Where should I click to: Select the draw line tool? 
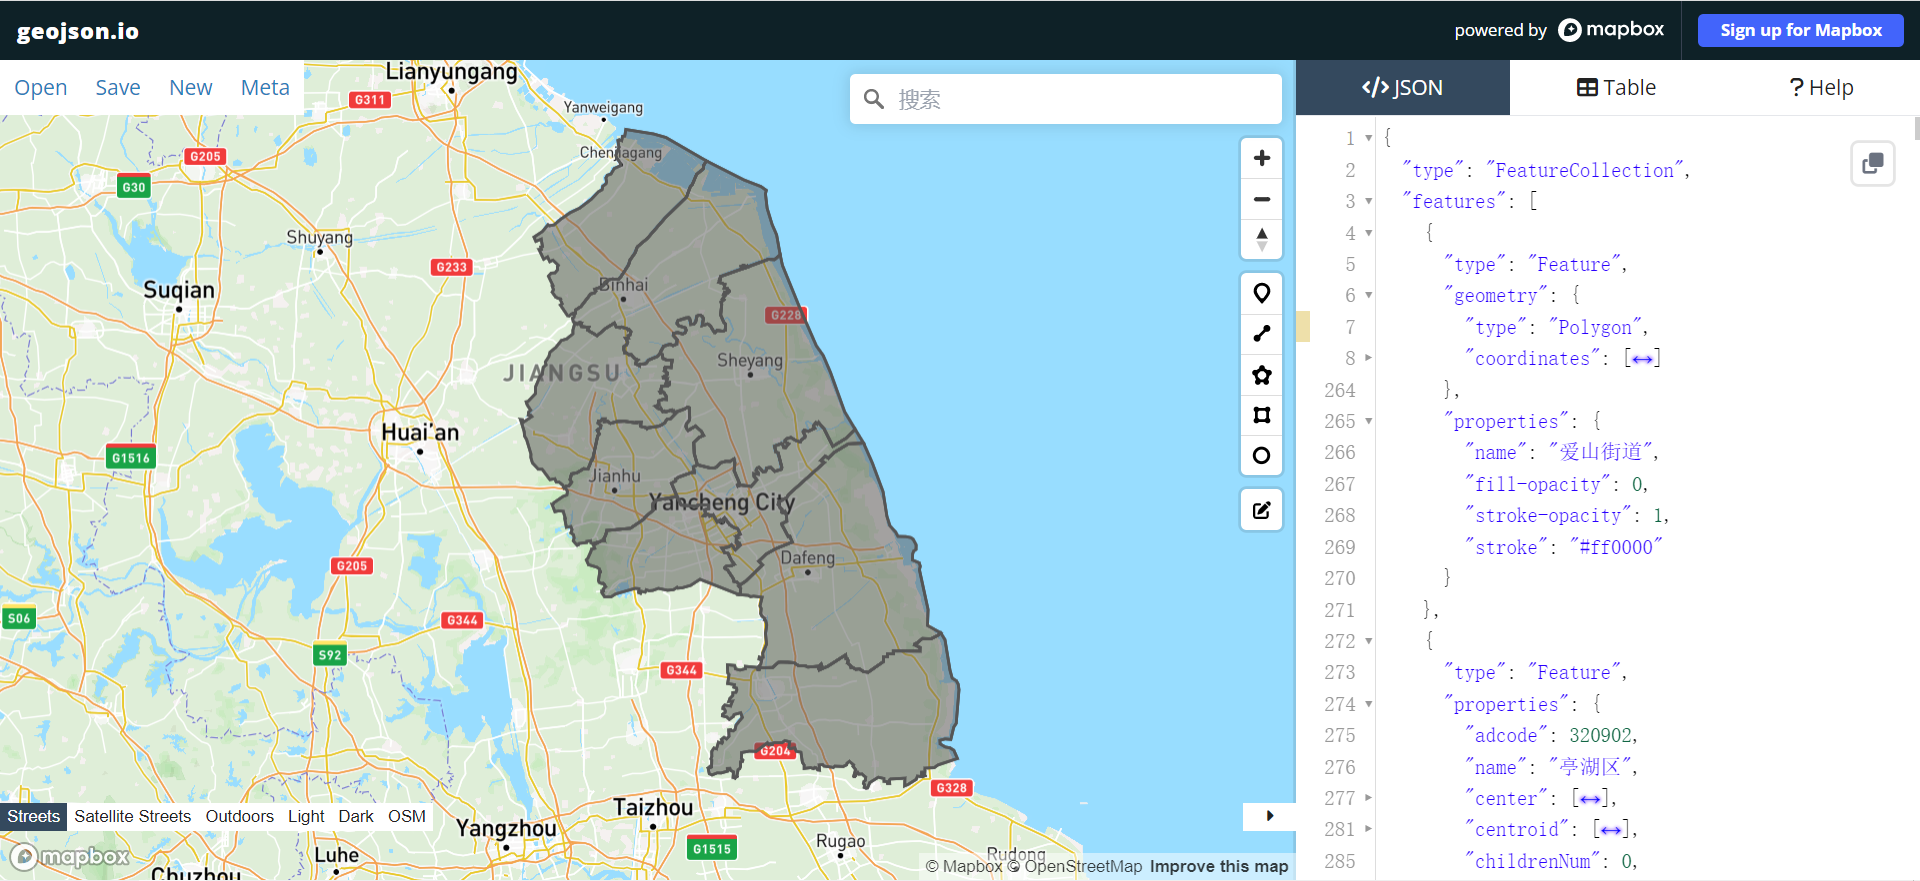tap(1261, 334)
